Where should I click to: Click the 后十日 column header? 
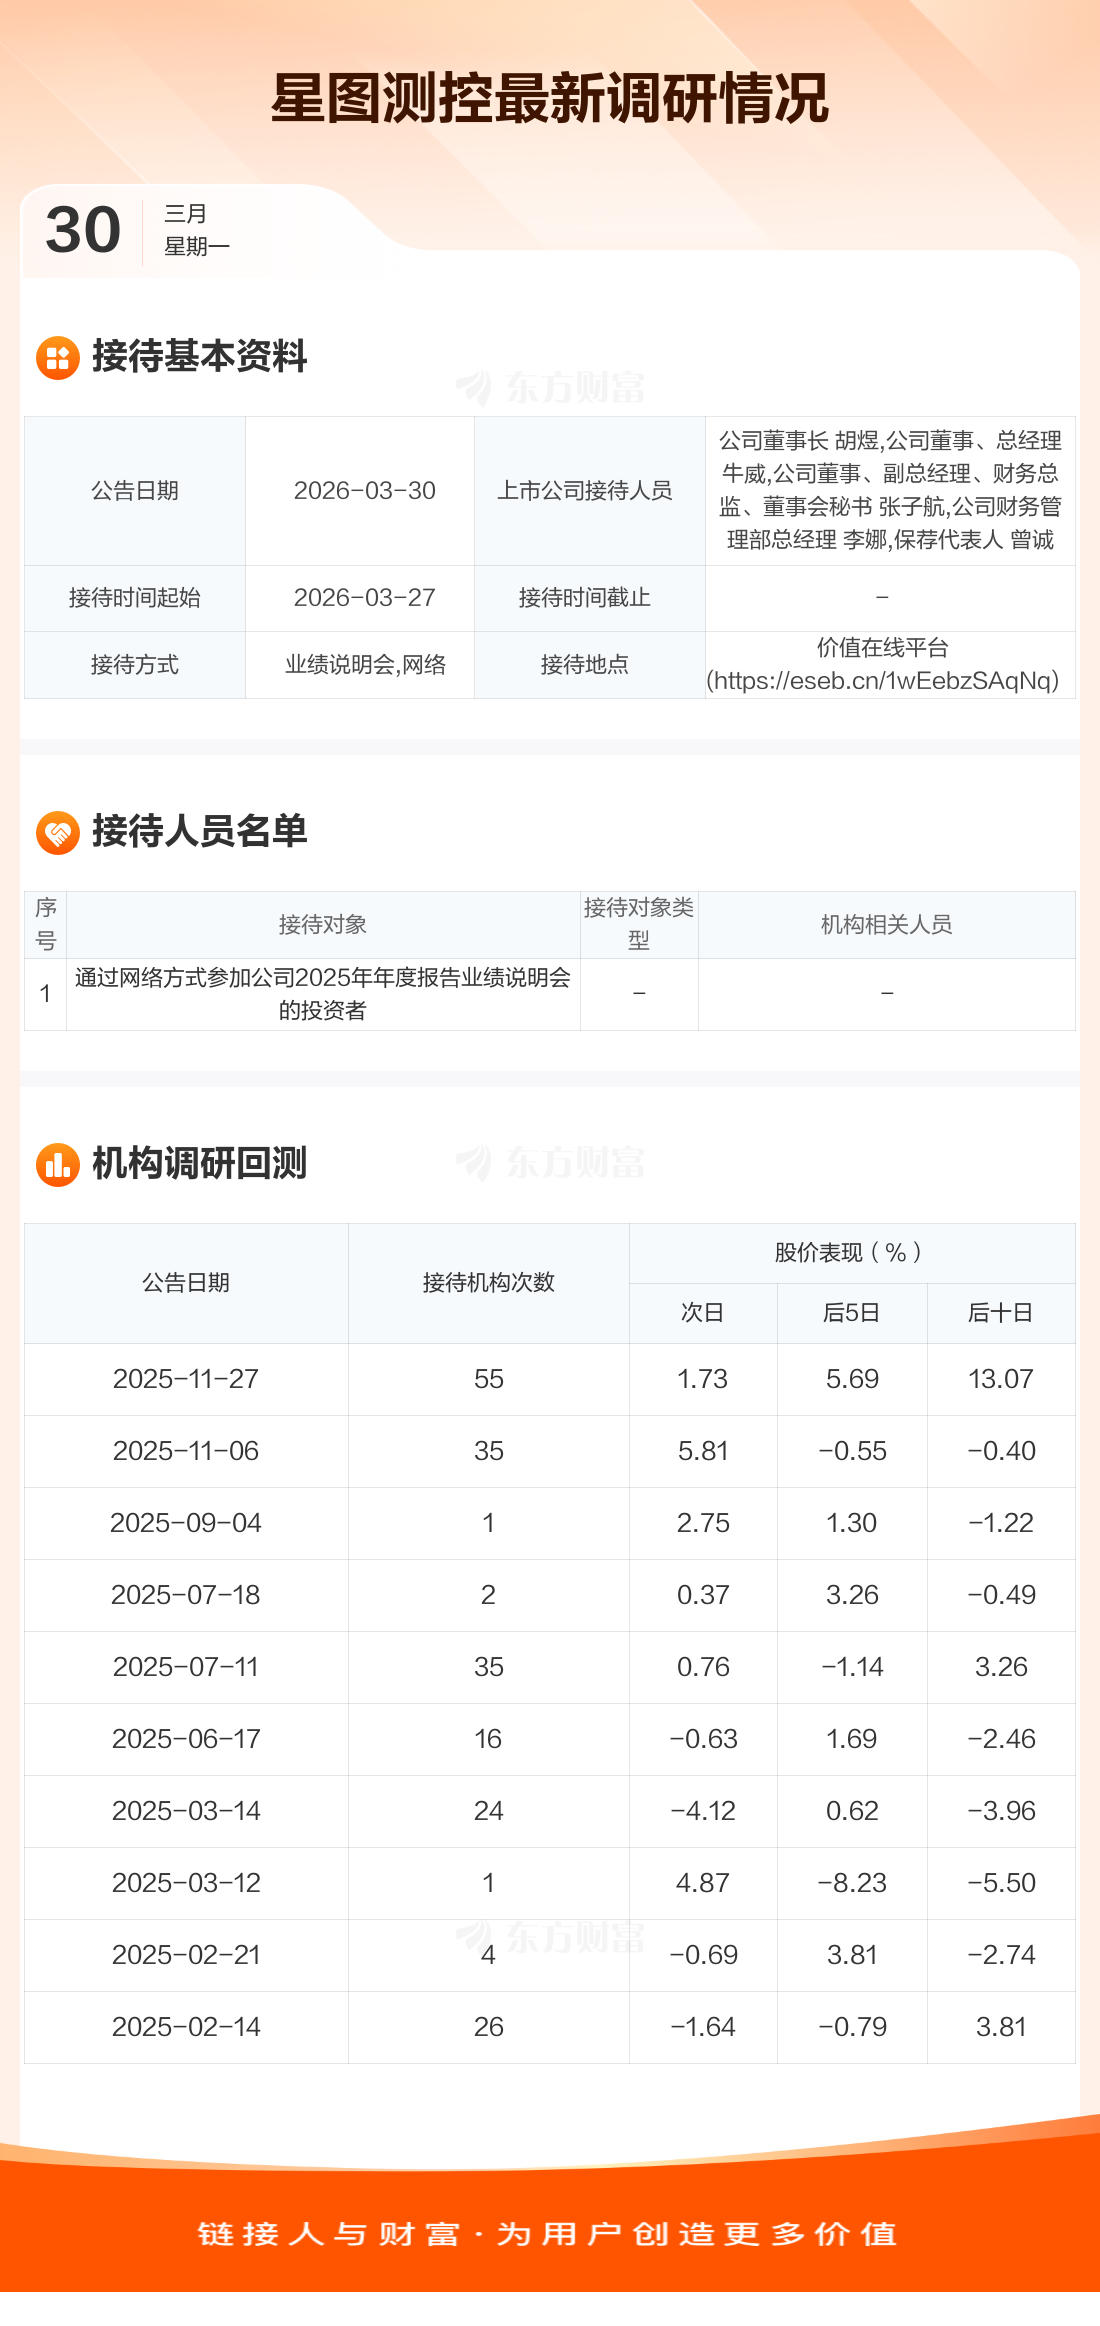tap(1001, 1313)
